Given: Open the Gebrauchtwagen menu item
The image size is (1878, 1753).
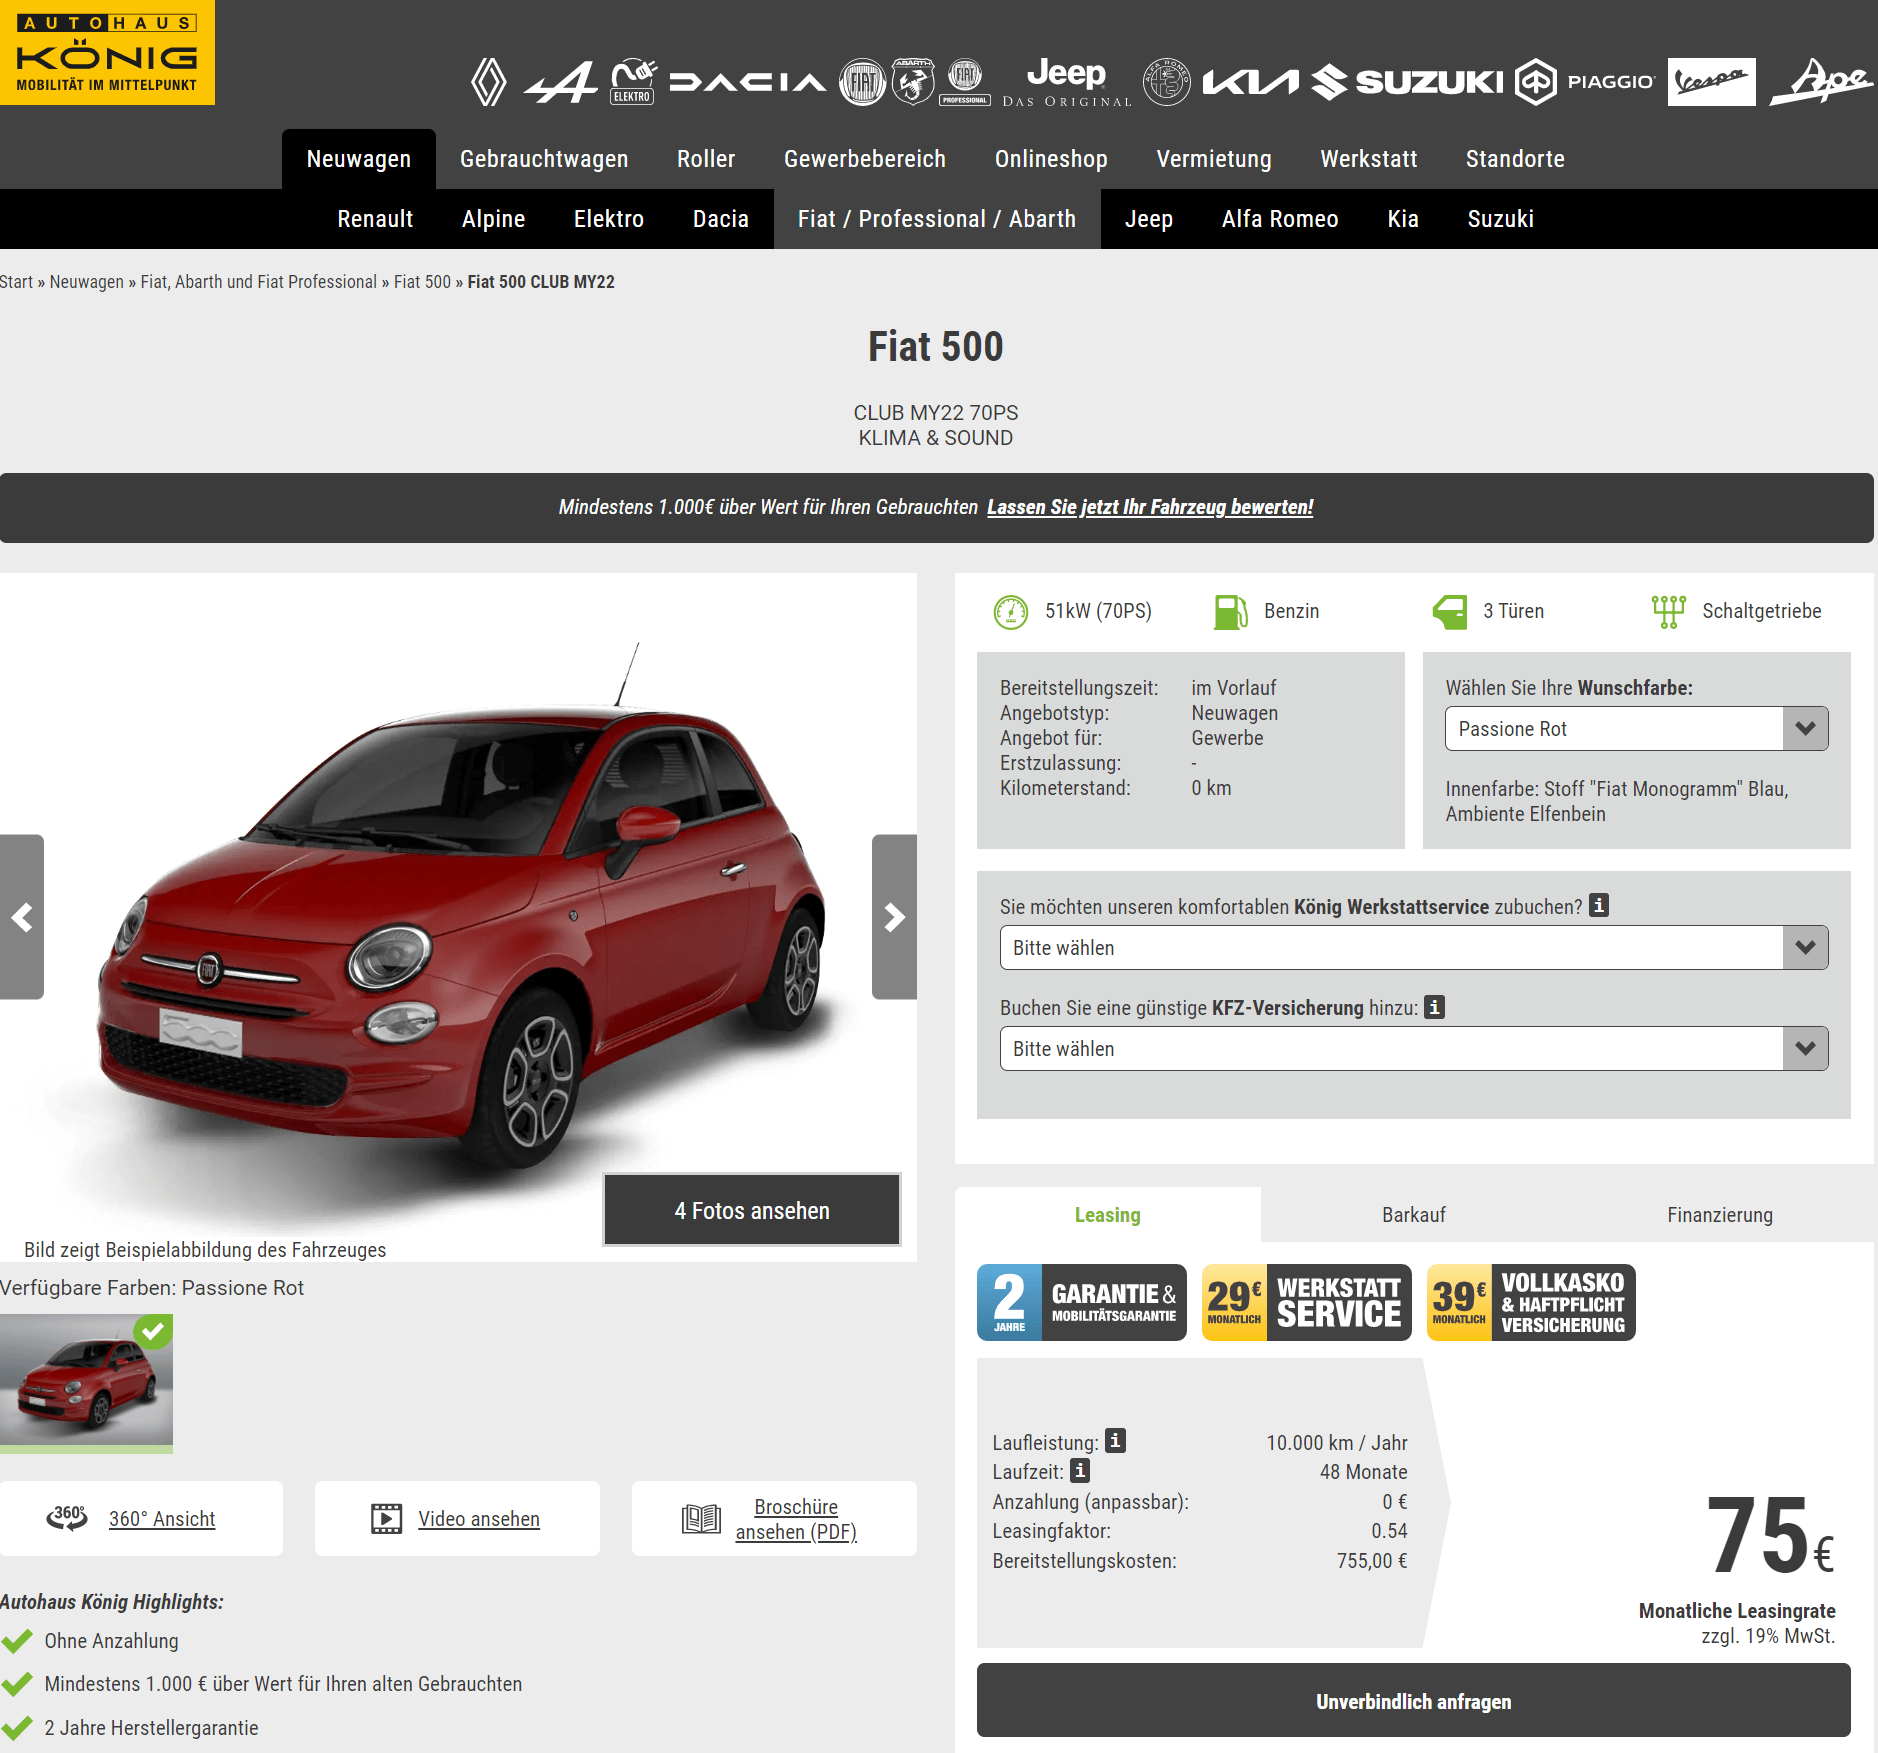Looking at the screenshot, I should [x=544, y=159].
